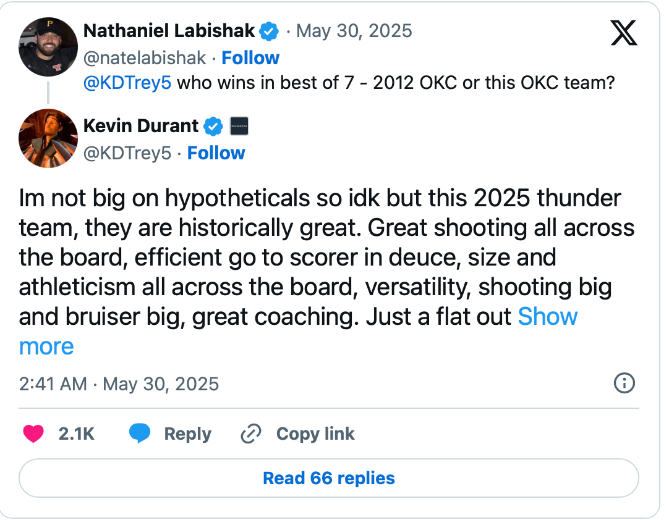This screenshot has width=669, height=520.
Task: Open the Nathaniel Labishak display name
Action: click(x=168, y=31)
